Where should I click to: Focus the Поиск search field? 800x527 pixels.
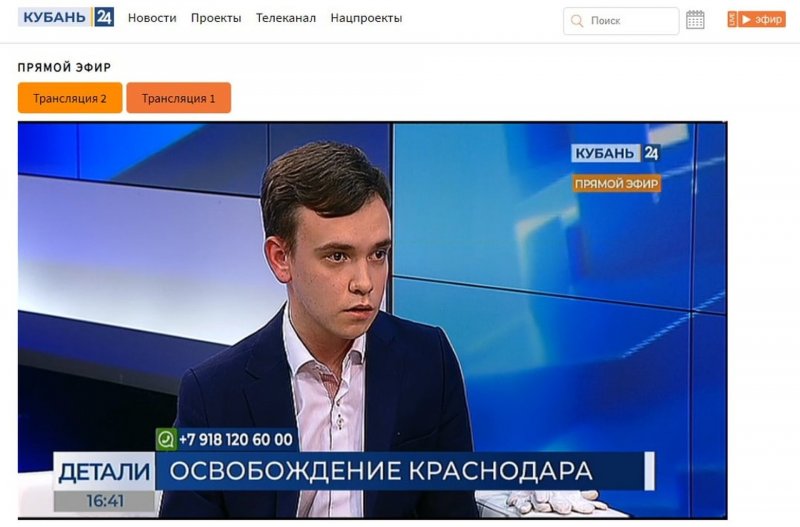(621, 21)
